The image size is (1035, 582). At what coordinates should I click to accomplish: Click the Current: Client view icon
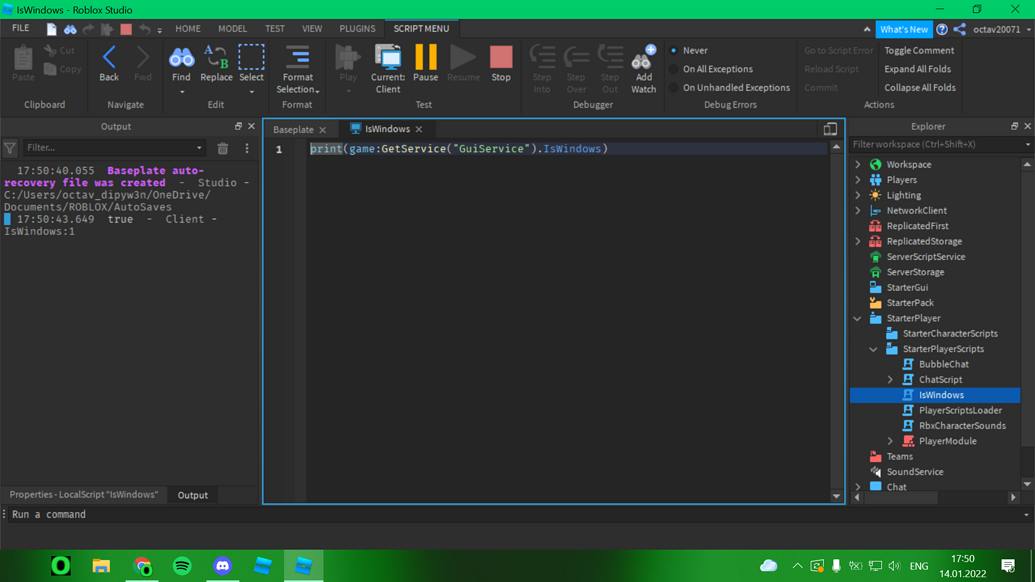pyautogui.click(x=387, y=57)
